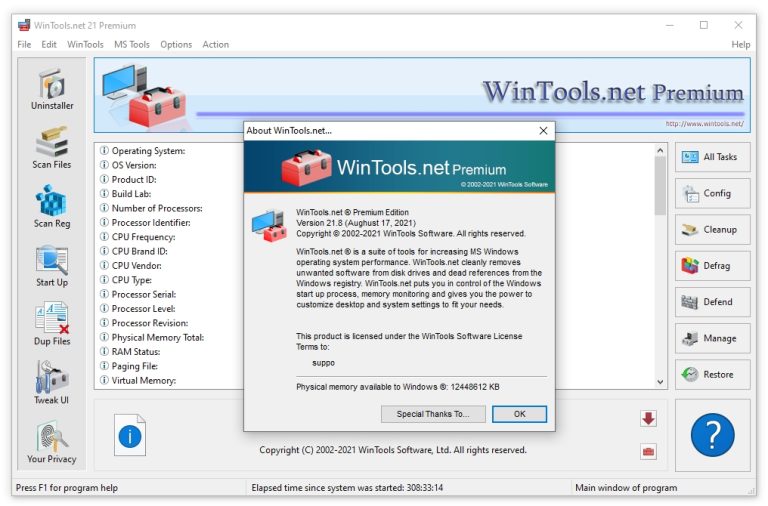Screen dimensions: 768x506
Task: Click the large blue Help question mark
Action: click(712, 435)
